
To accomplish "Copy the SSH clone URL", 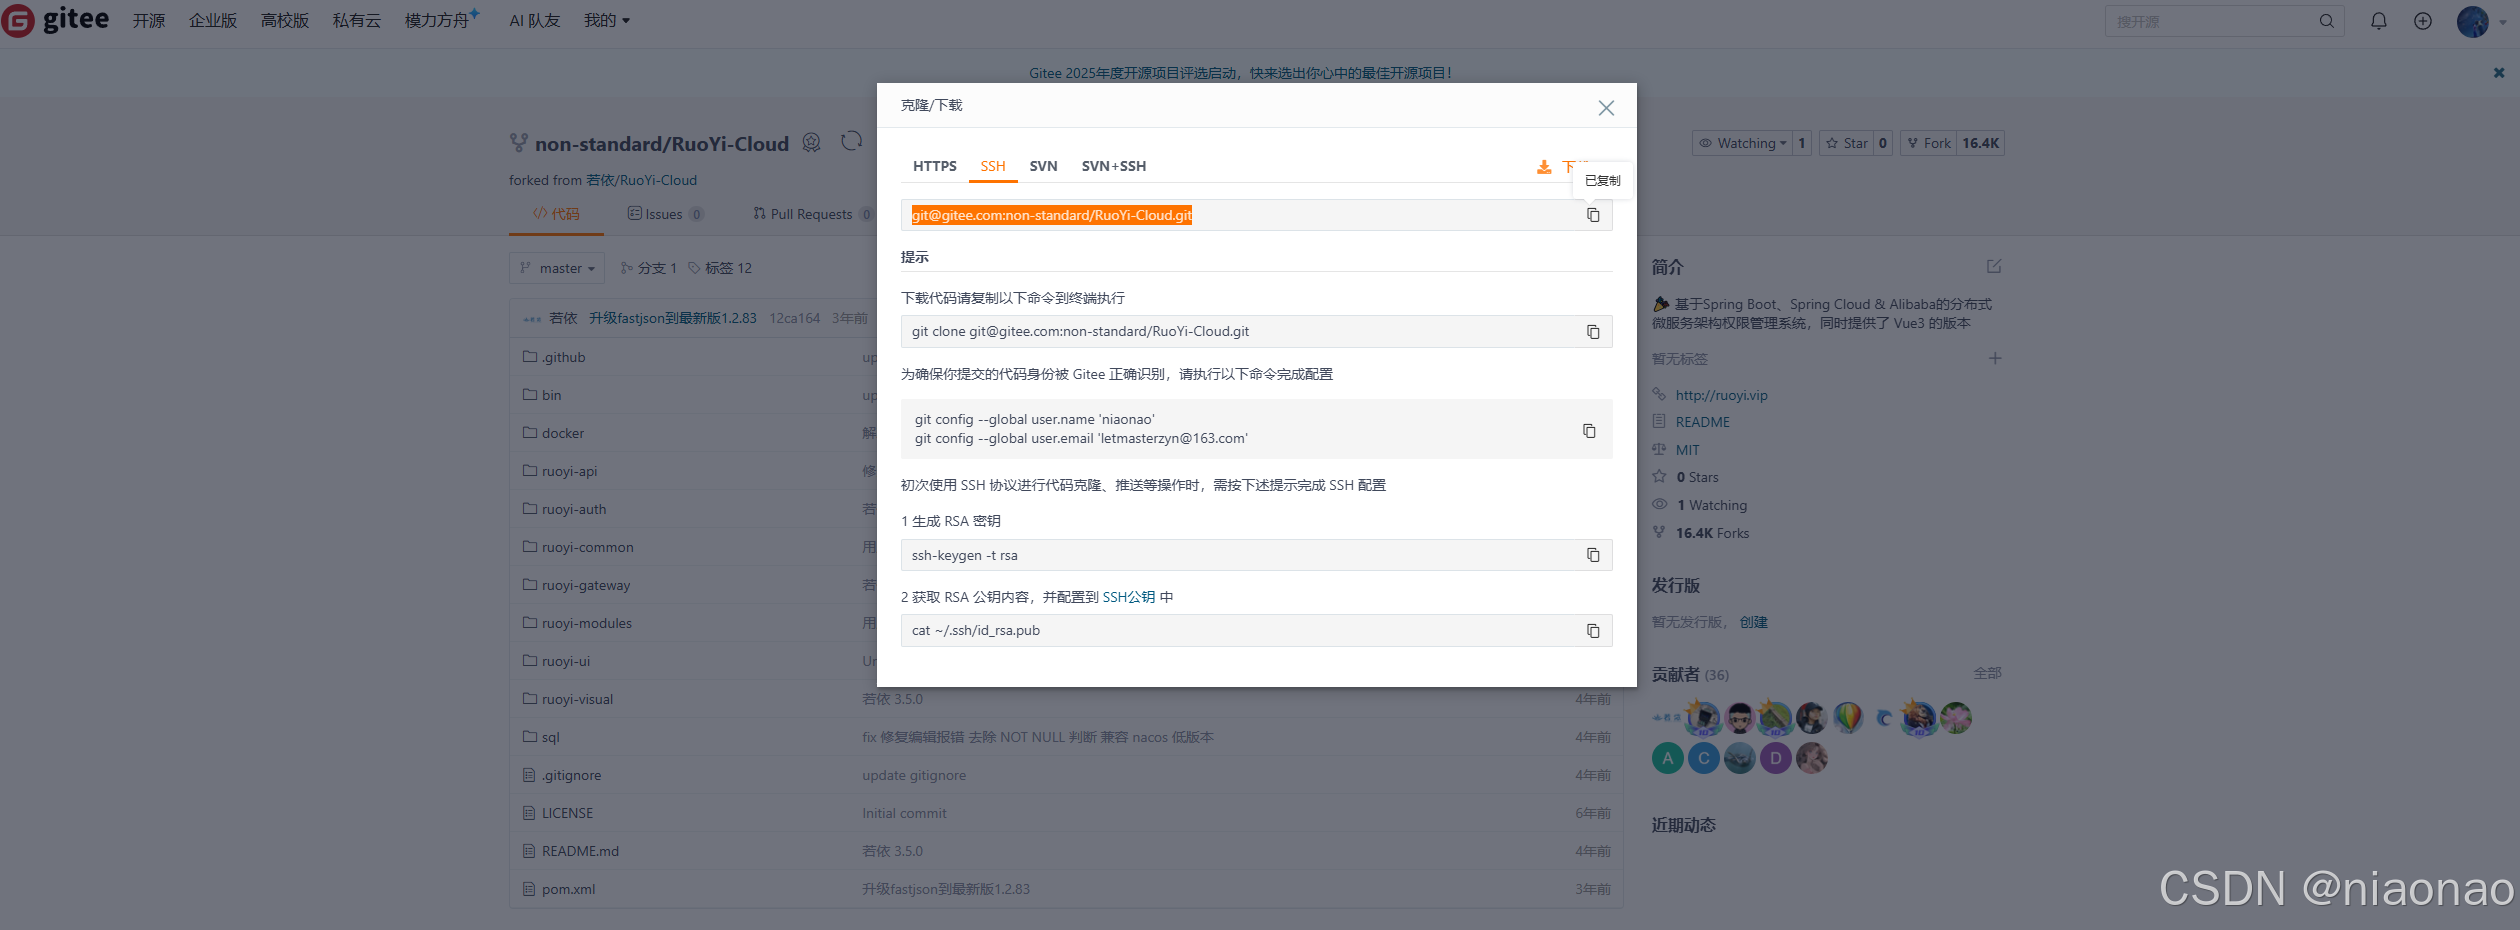I will click(x=1592, y=215).
